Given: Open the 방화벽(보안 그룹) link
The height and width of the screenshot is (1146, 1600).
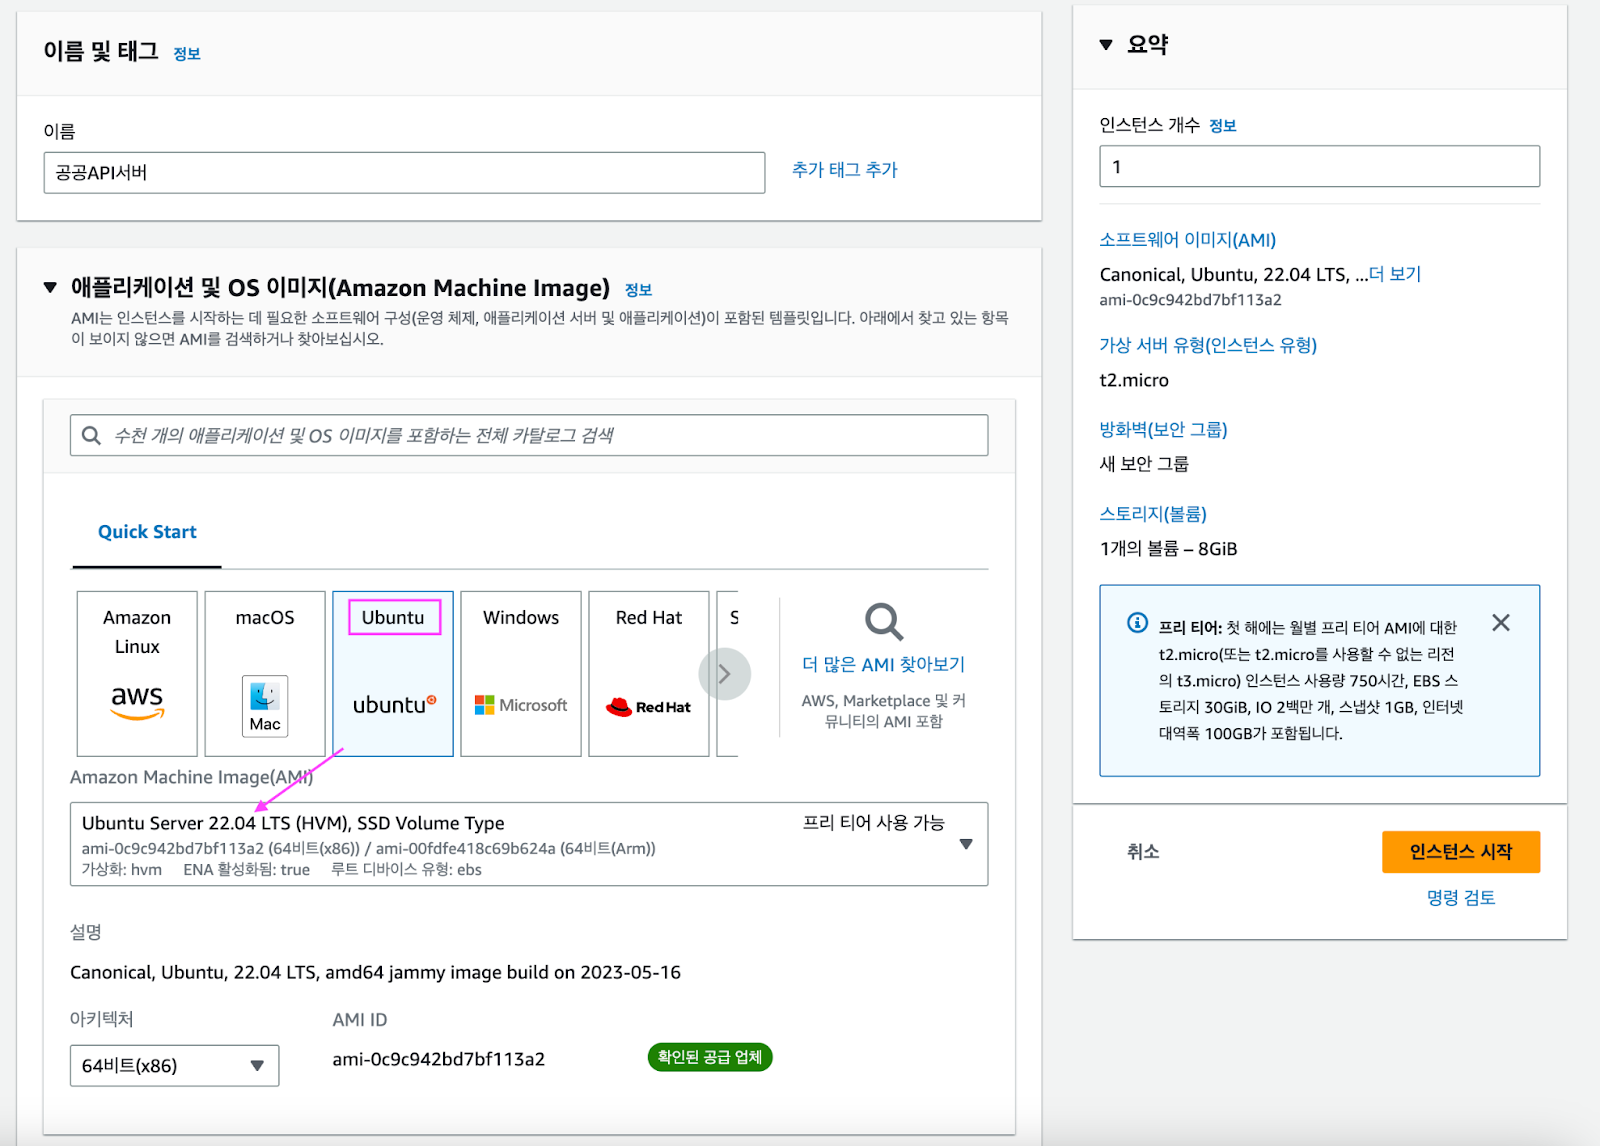Looking at the screenshot, I should pos(1163,429).
